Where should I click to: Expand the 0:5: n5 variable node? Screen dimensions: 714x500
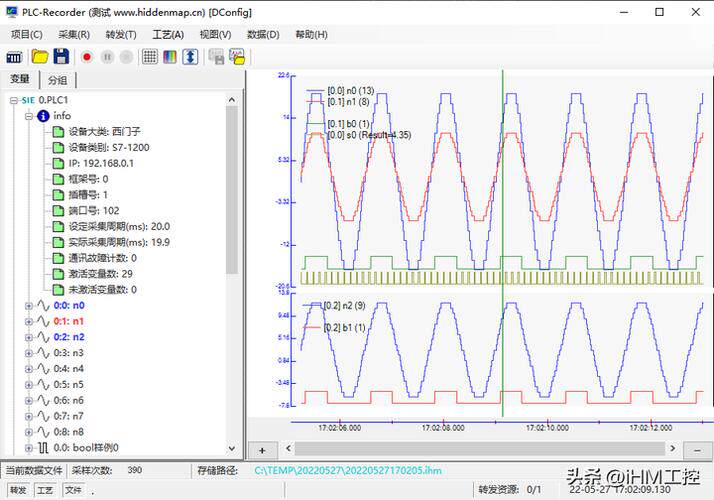(29, 385)
